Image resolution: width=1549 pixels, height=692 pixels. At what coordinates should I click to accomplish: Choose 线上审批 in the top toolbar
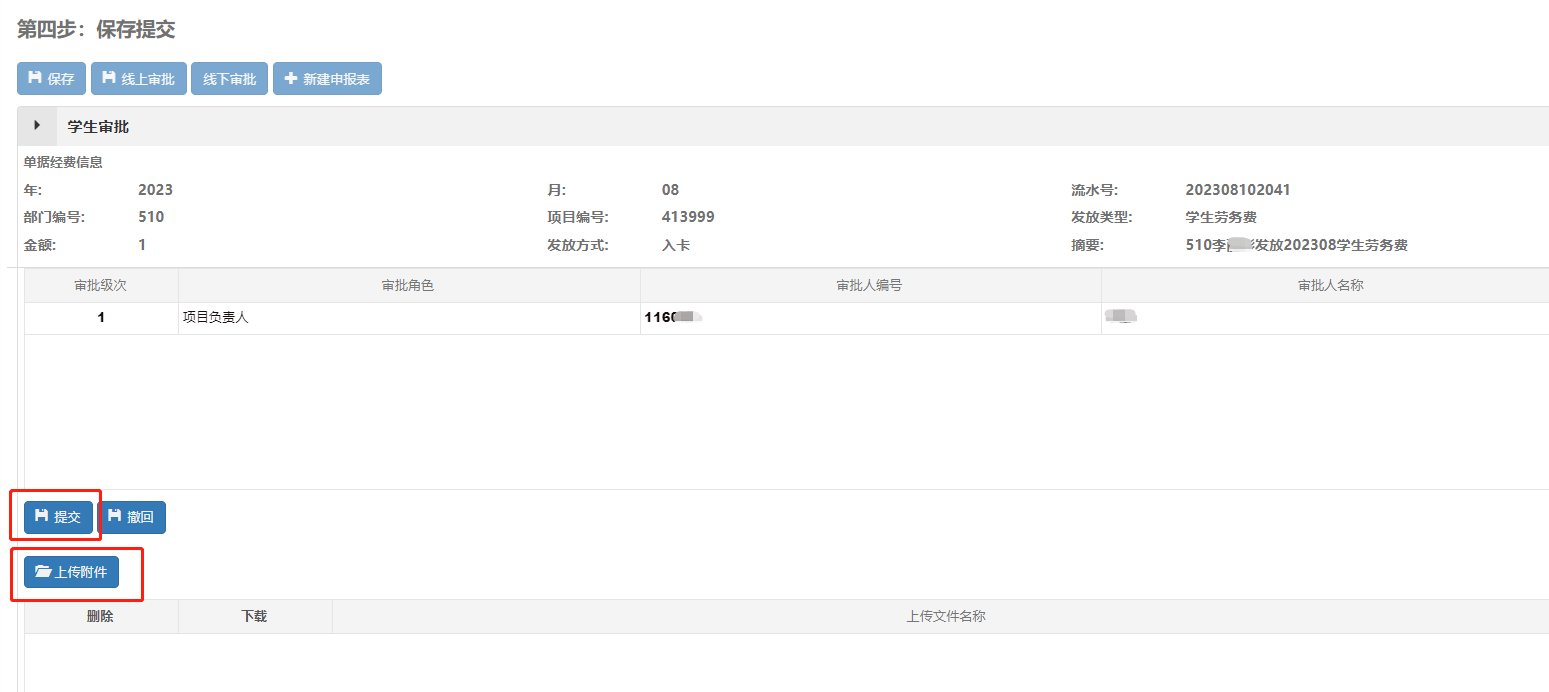[x=138, y=79]
